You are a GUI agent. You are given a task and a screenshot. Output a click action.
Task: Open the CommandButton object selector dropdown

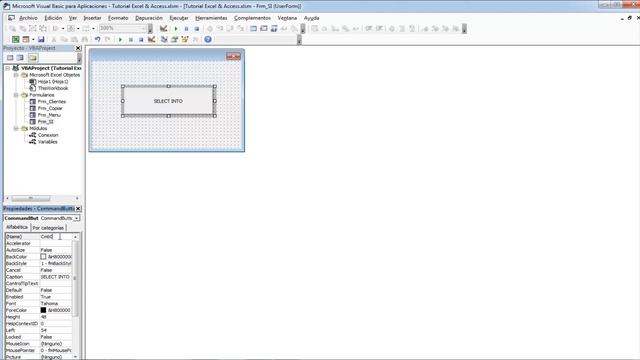click(x=76, y=218)
